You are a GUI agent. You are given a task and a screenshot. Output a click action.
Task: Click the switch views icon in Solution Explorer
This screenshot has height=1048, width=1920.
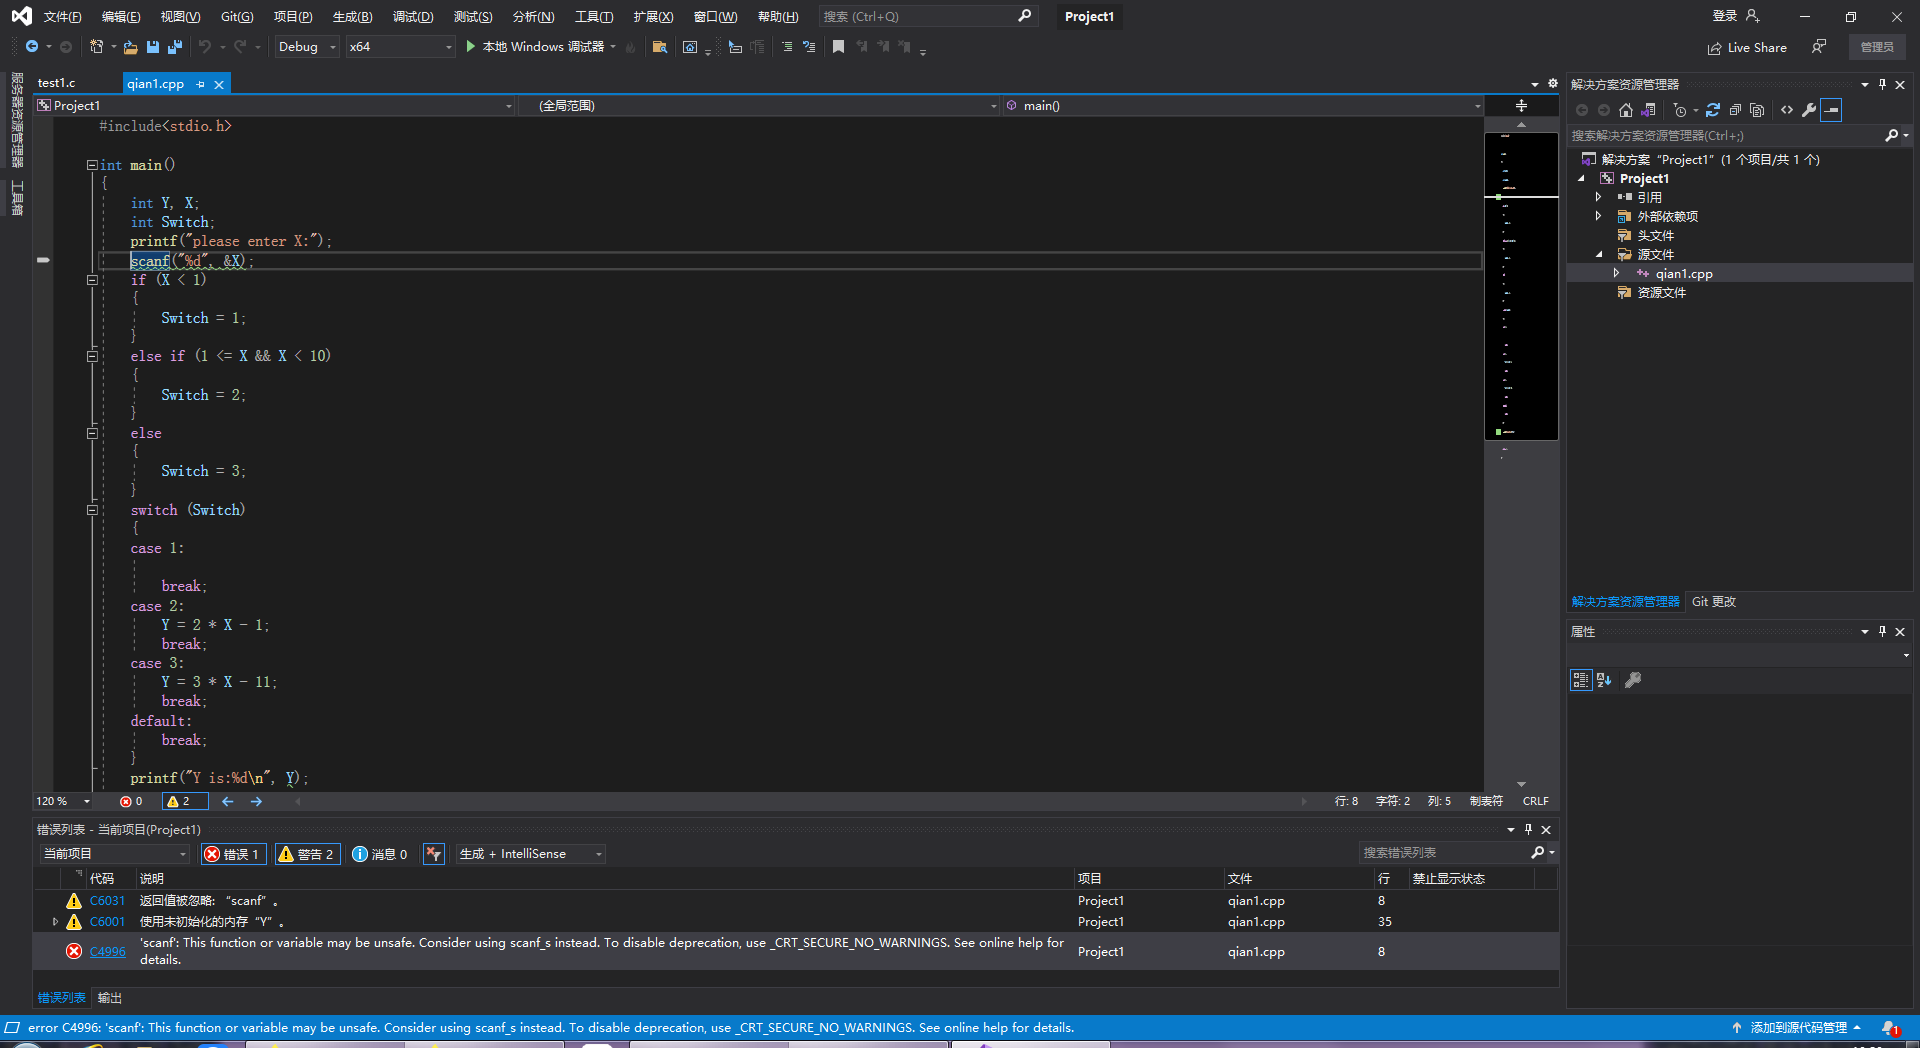[x=1648, y=110]
